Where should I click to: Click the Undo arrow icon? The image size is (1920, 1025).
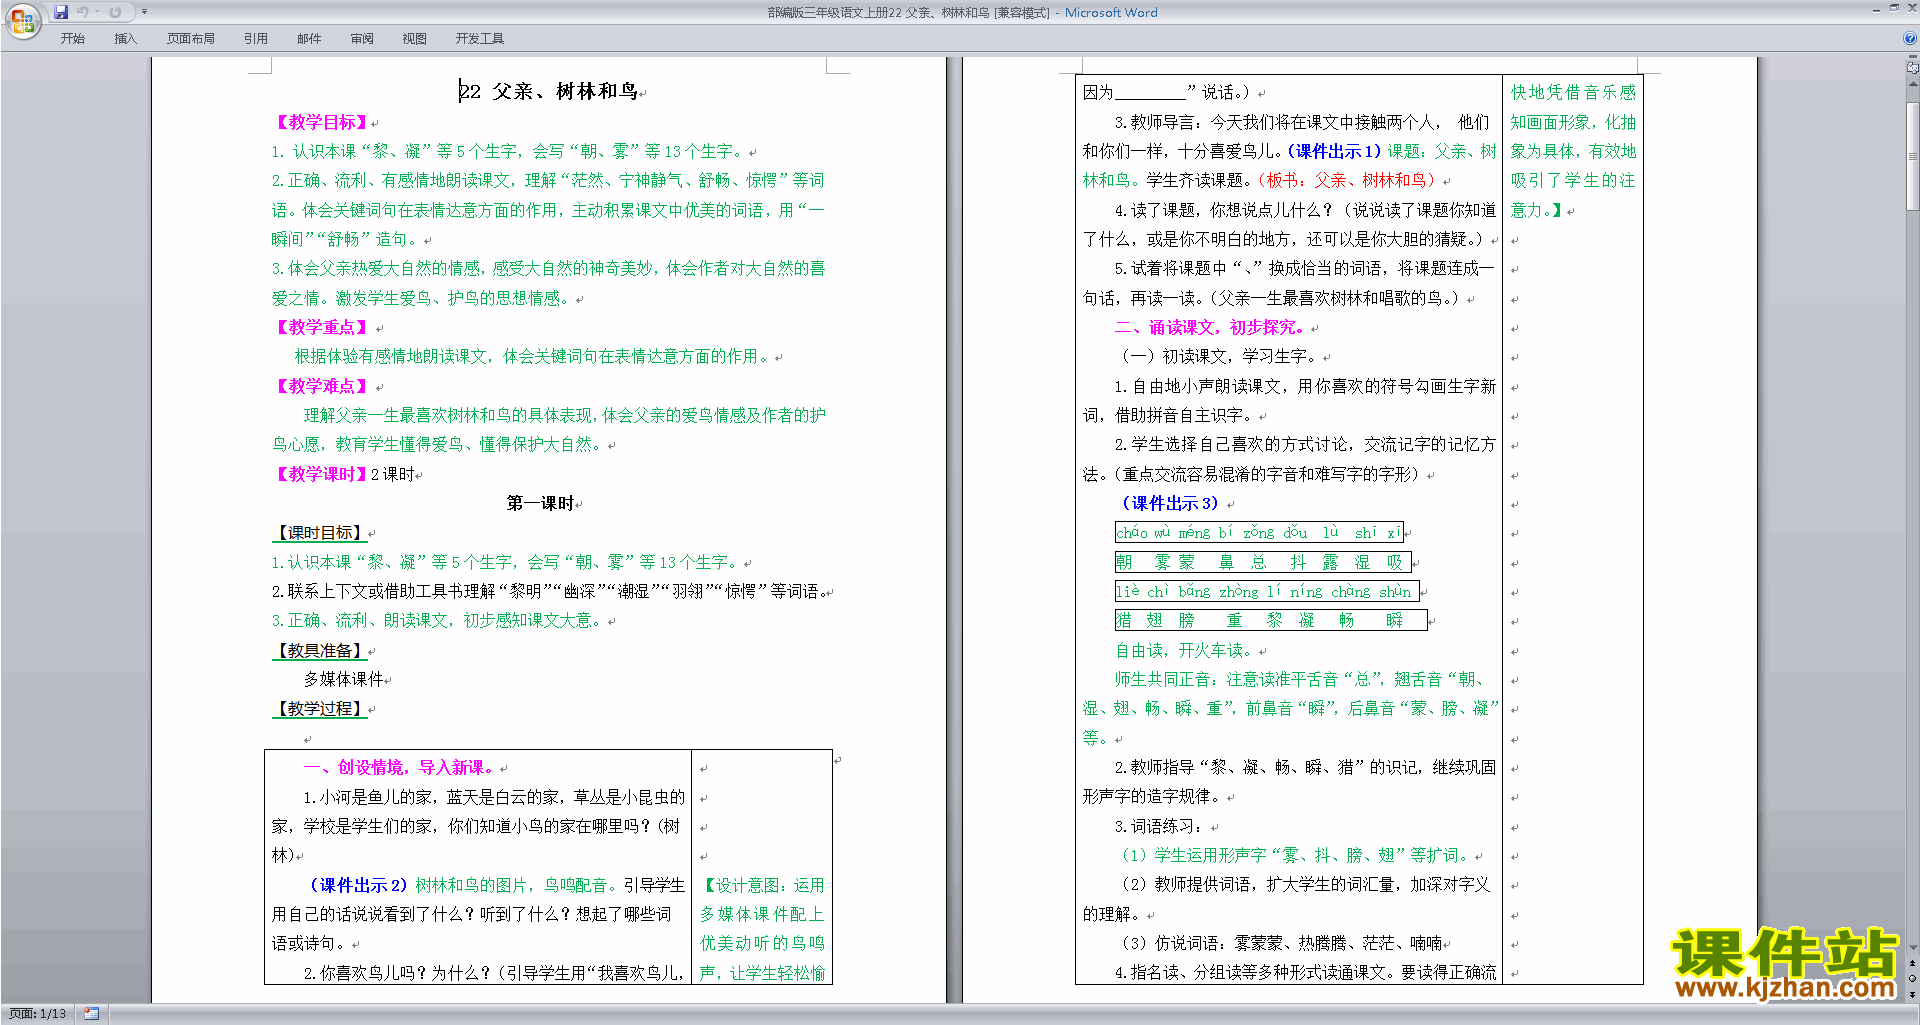coord(83,12)
